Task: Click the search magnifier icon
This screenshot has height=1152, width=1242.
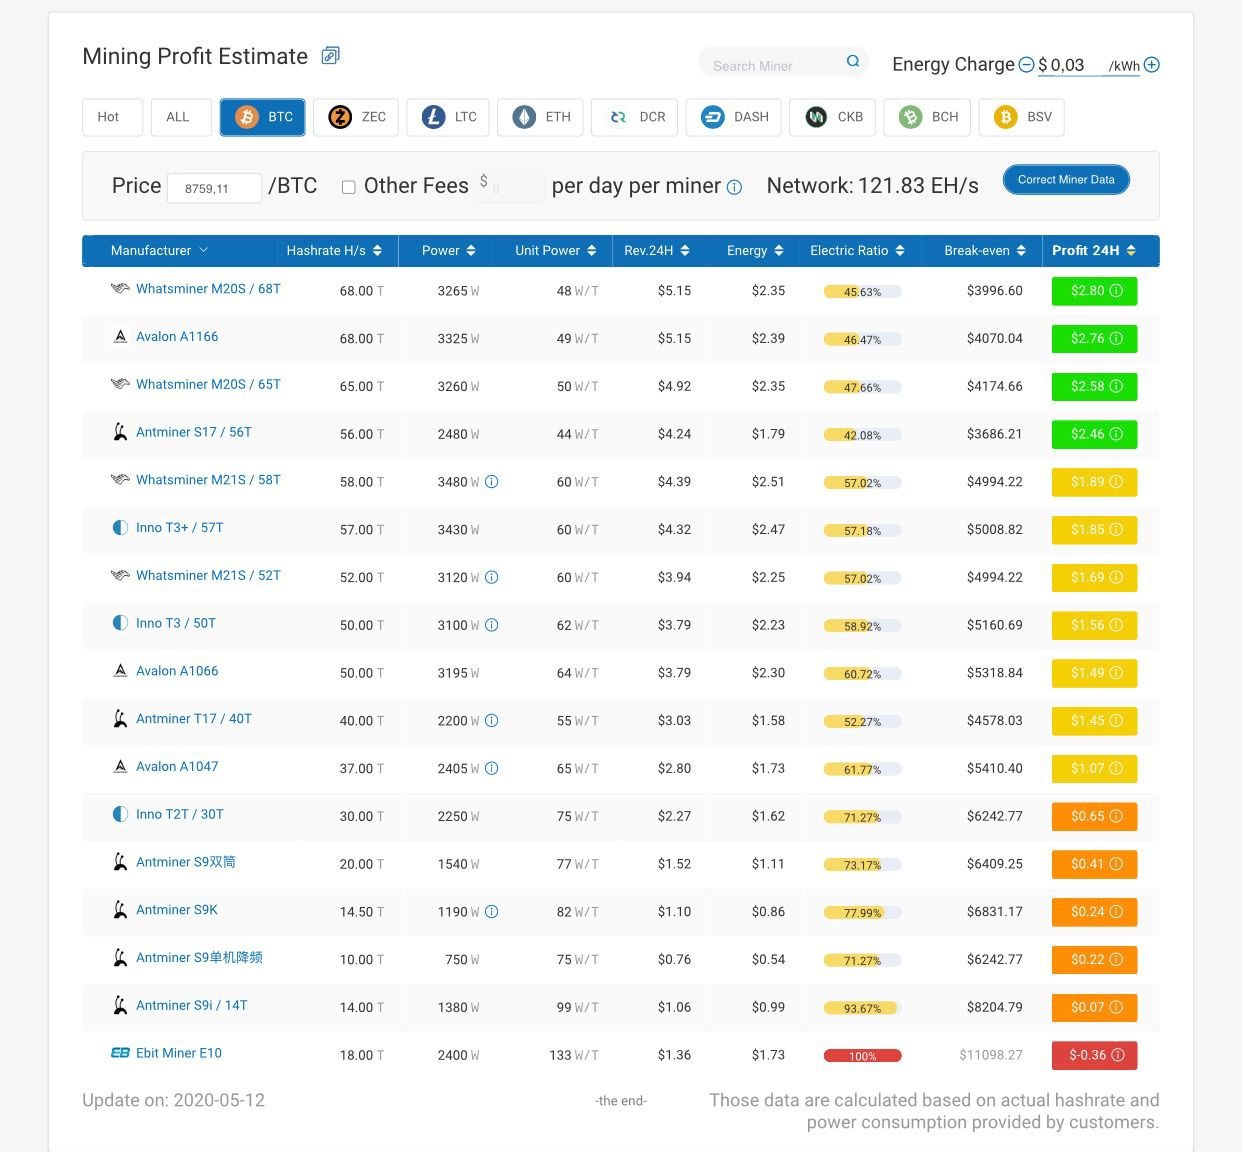Action: tap(853, 61)
